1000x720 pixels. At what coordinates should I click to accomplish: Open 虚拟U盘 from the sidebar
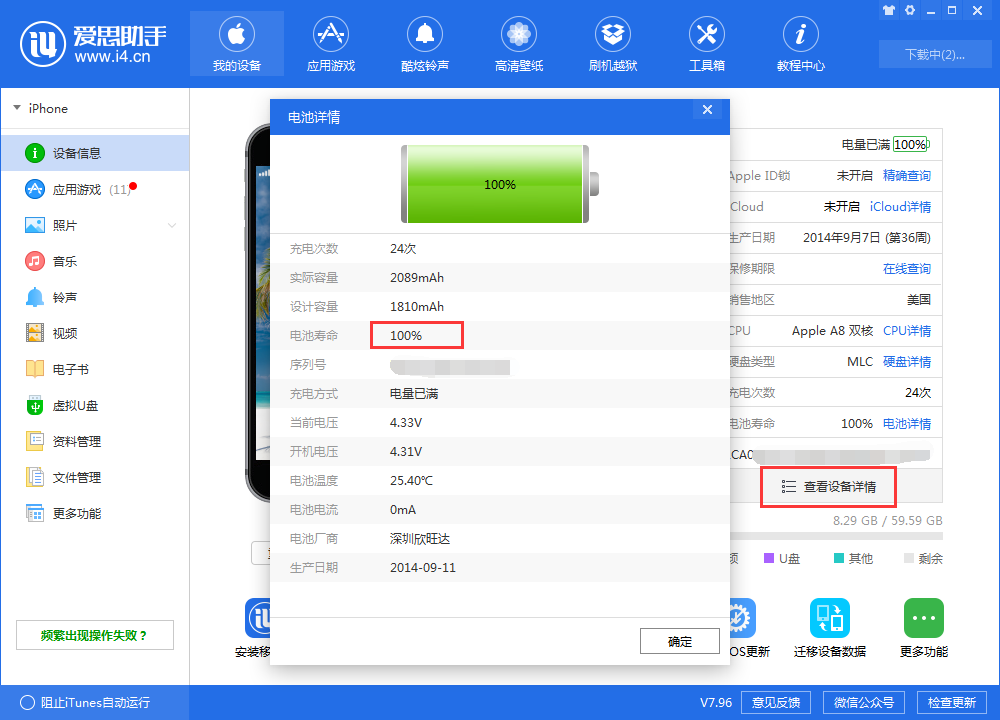click(65, 405)
